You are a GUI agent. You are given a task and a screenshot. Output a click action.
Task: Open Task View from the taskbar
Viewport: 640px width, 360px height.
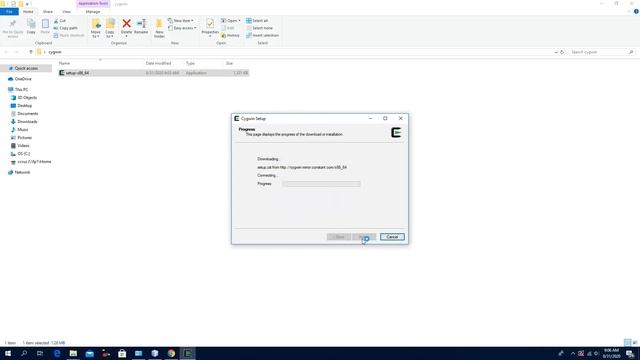(40, 353)
